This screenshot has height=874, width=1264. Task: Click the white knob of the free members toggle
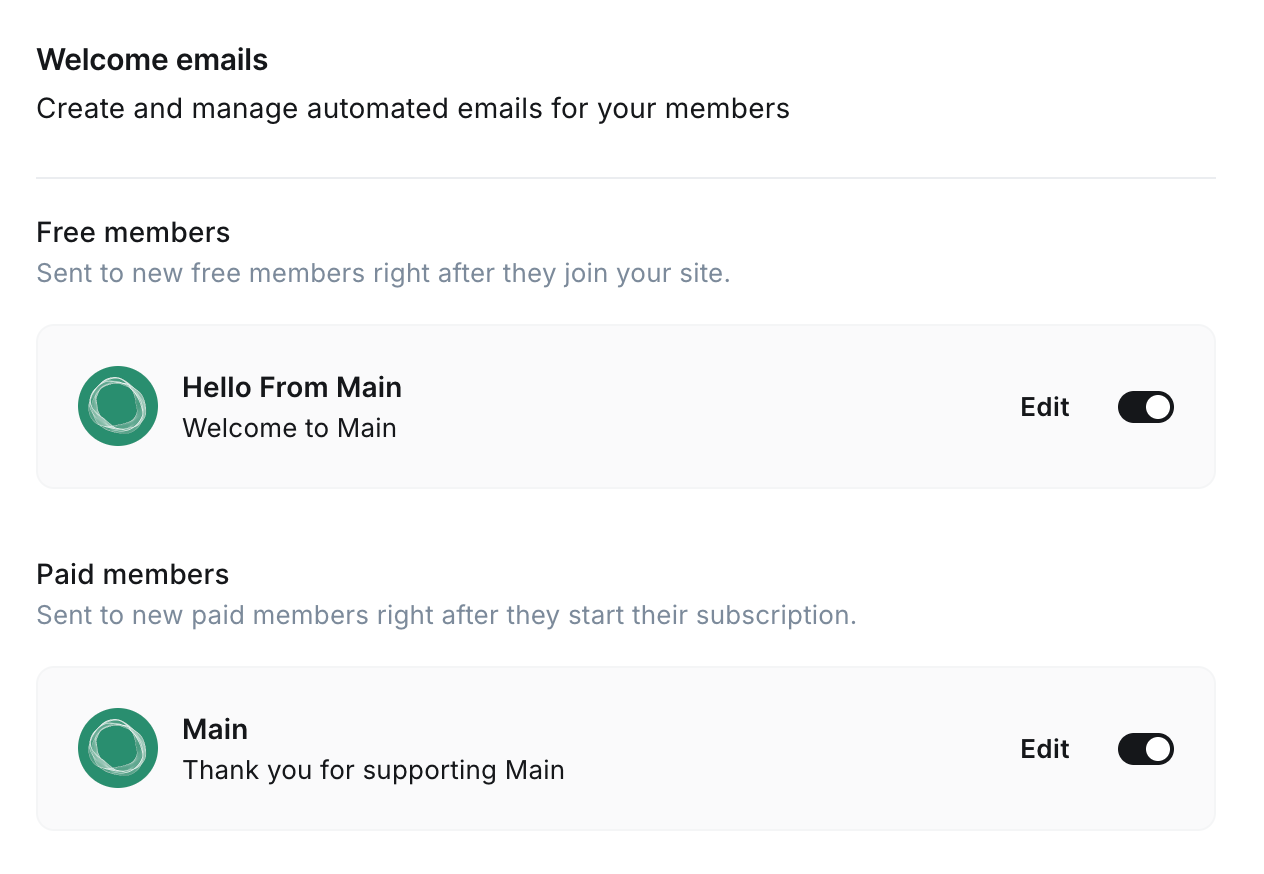click(1158, 407)
